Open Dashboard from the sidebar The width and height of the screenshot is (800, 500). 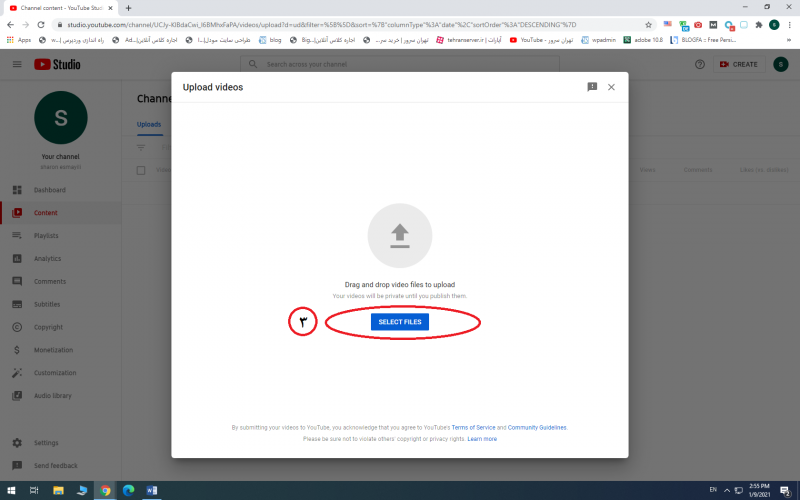(x=50, y=190)
